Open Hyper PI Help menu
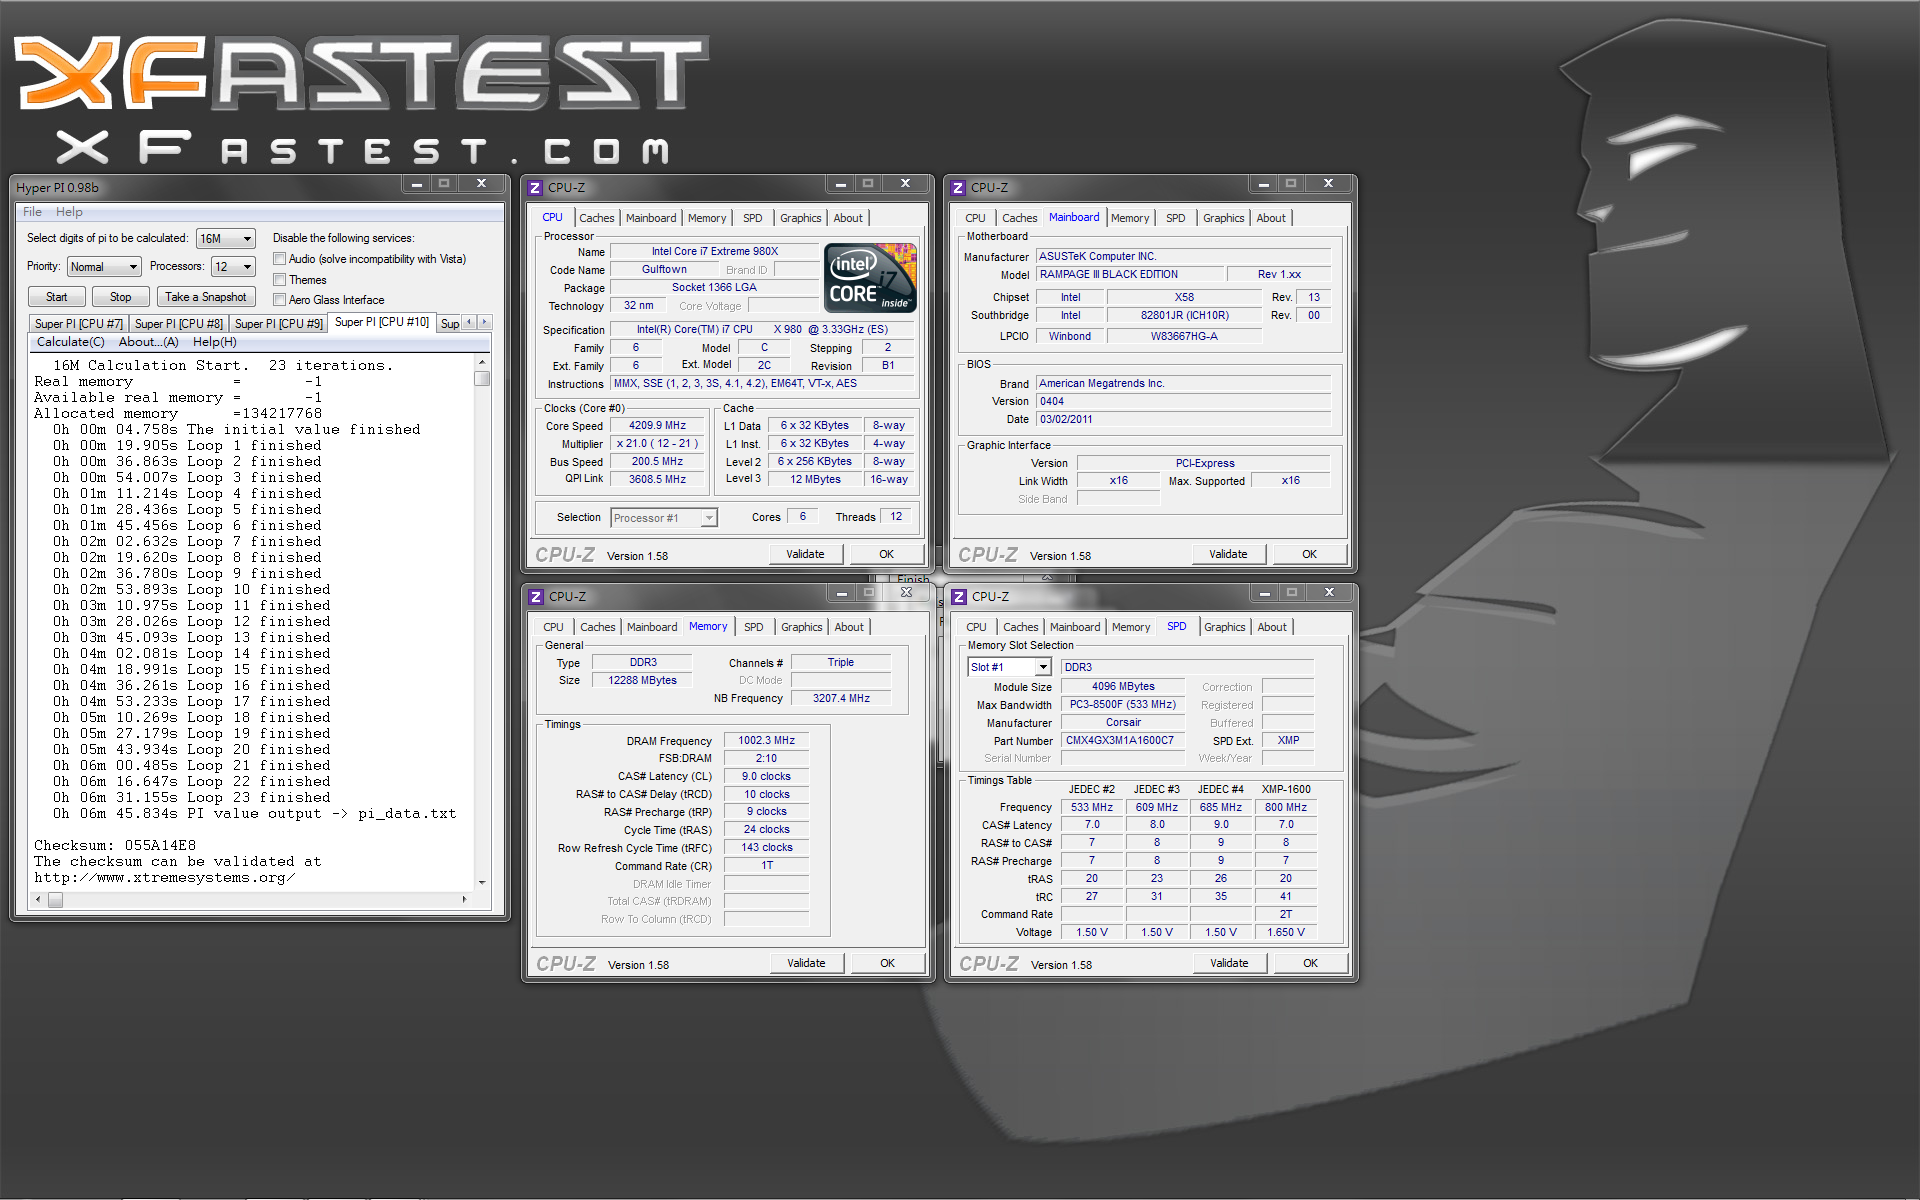 coord(69,212)
